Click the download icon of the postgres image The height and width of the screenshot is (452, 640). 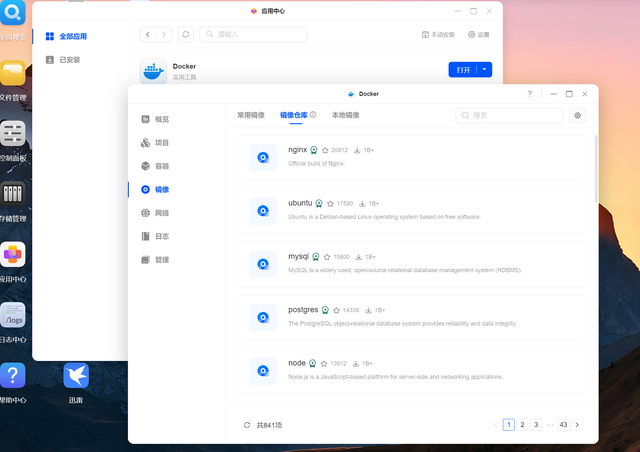tap(368, 310)
